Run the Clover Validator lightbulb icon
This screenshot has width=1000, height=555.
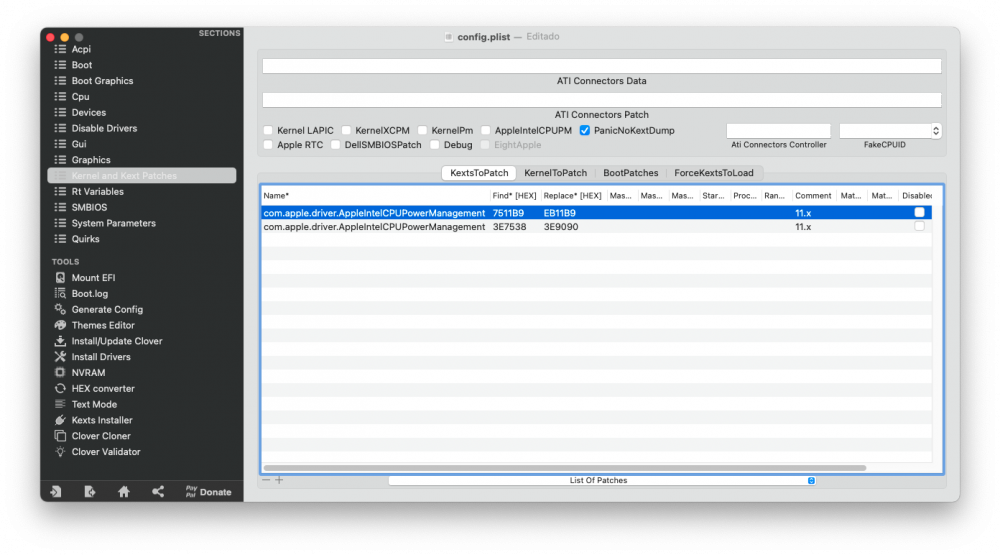[x=60, y=452]
